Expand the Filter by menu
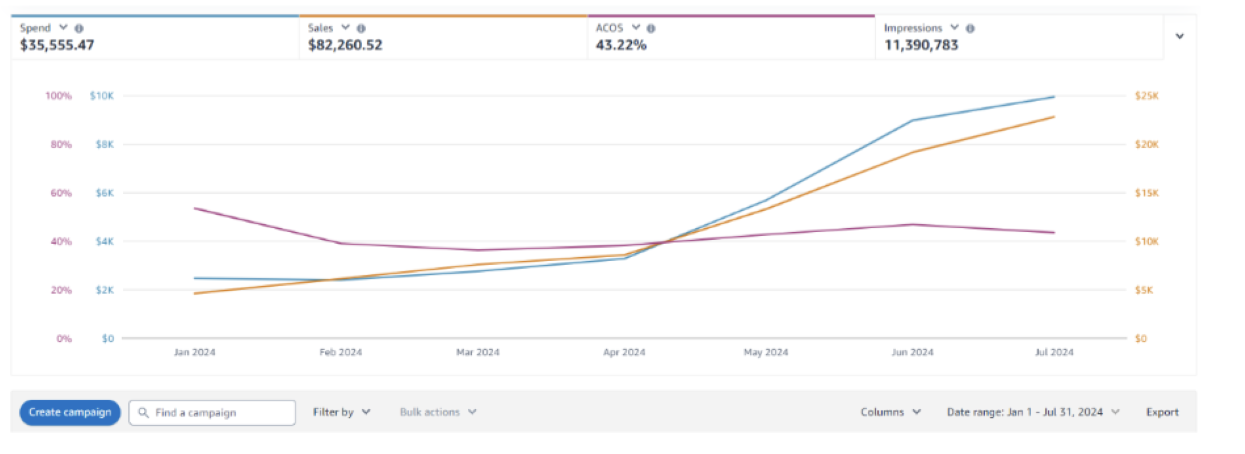Image resolution: width=1245 pixels, height=454 pixels. pyautogui.click(x=342, y=412)
